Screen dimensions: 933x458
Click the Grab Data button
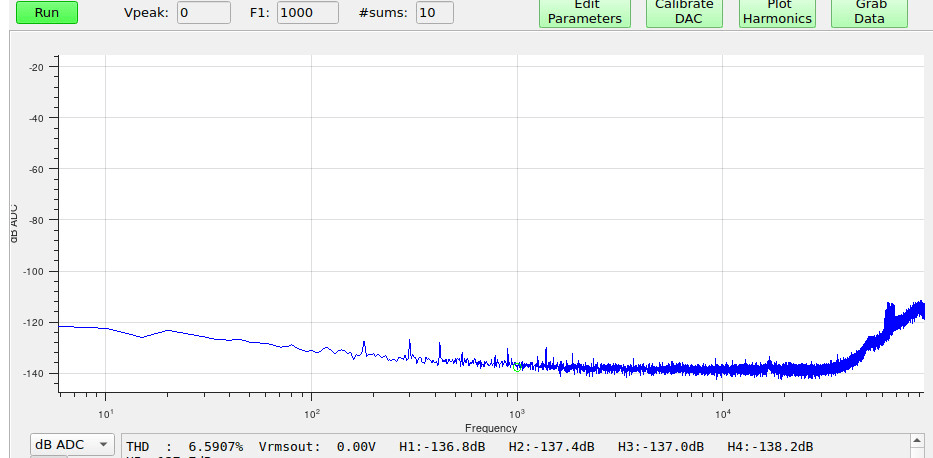[x=869, y=13]
